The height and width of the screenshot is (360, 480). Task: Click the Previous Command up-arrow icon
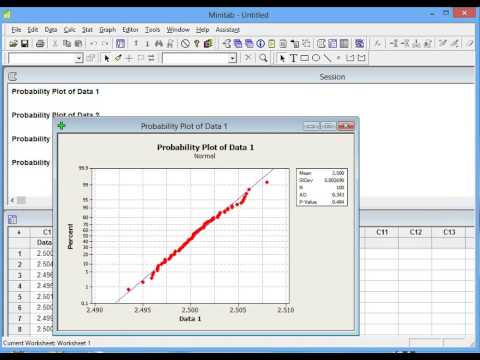[136, 43]
